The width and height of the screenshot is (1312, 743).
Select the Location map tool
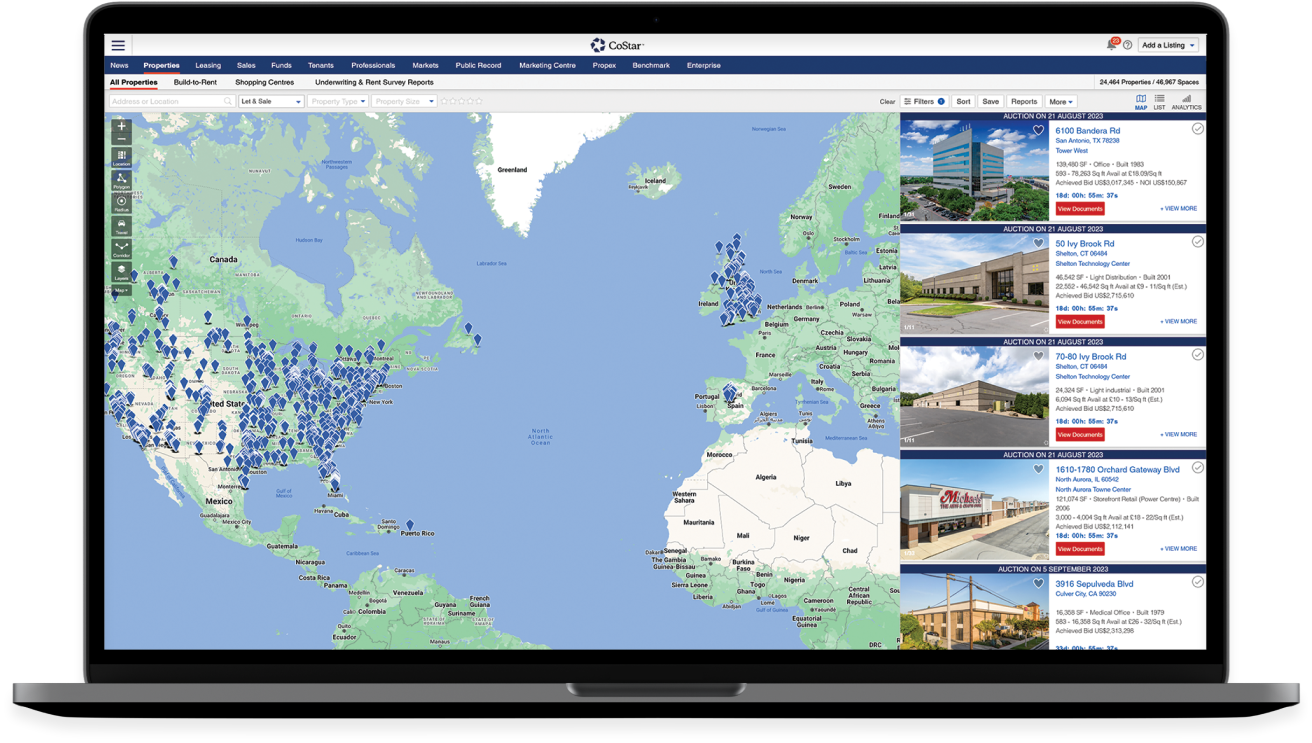coord(121,158)
